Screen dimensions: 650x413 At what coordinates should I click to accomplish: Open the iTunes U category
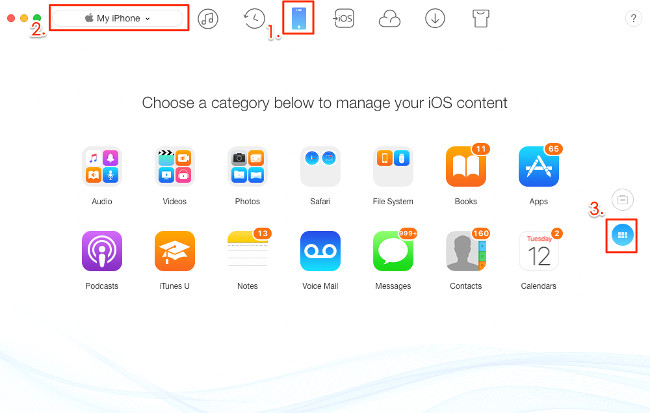pyautogui.click(x=175, y=251)
